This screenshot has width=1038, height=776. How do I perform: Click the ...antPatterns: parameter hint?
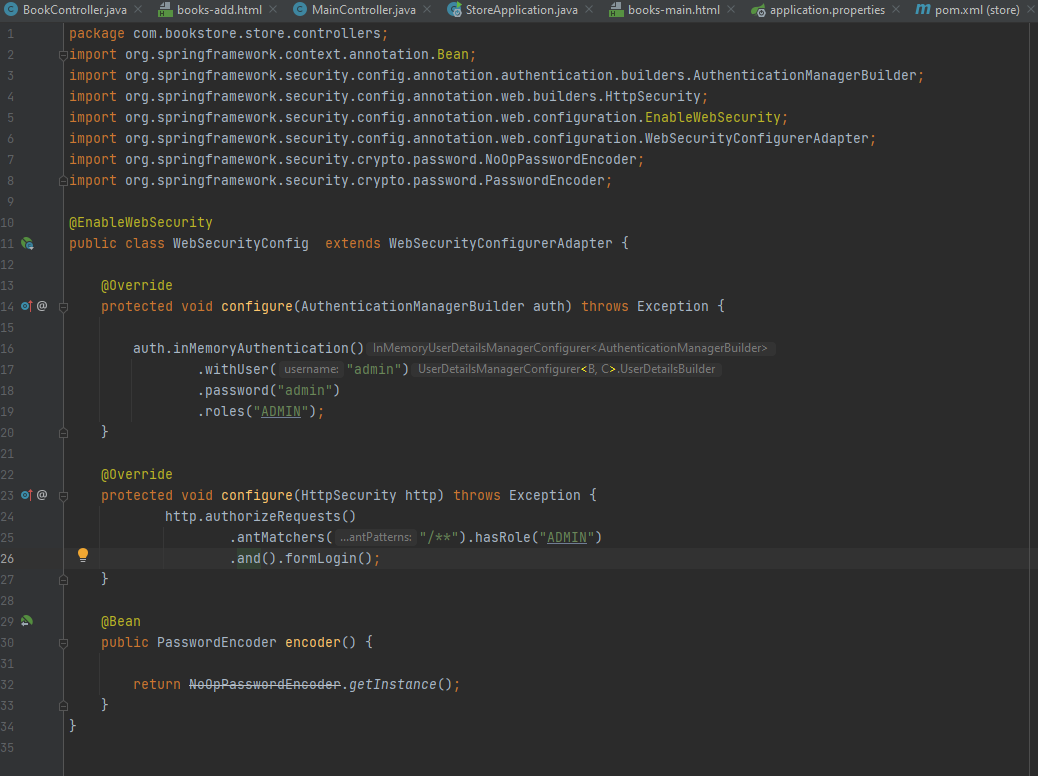[x=375, y=538]
